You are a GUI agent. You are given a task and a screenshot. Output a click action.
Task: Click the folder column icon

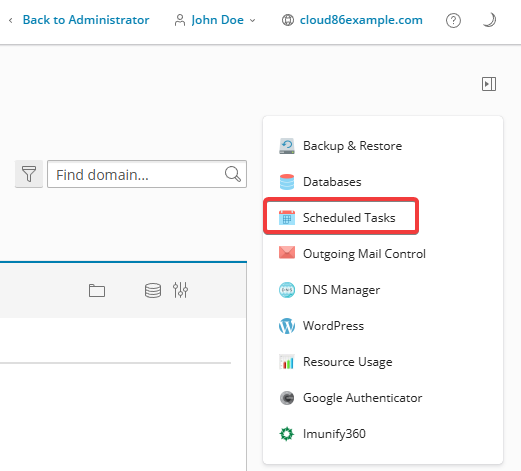(97, 290)
